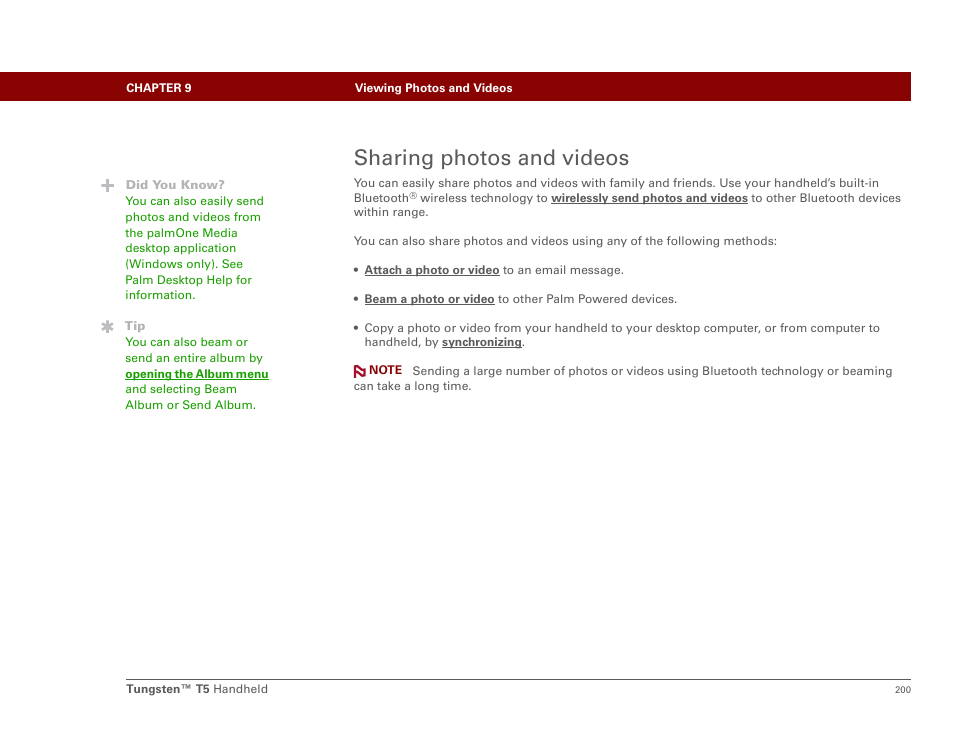Image resolution: width=954 pixels, height=738 pixels.
Task: Follow the 'Attach a photo or video' link
Action: tap(432, 270)
